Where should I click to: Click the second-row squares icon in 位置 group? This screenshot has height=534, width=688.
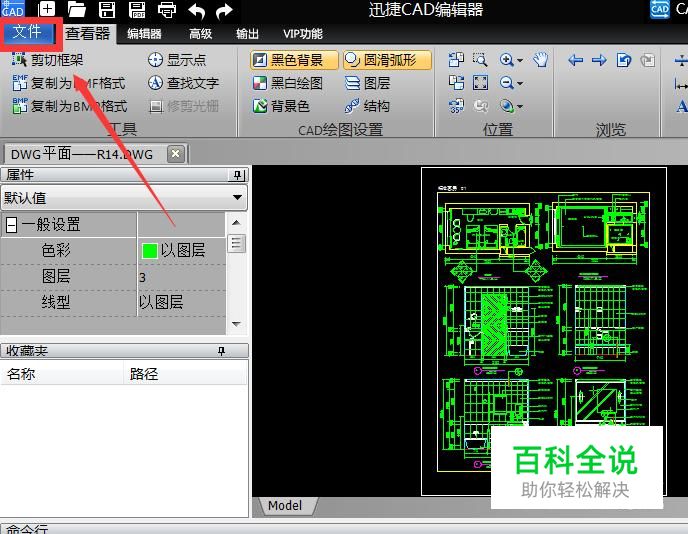[456, 82]
